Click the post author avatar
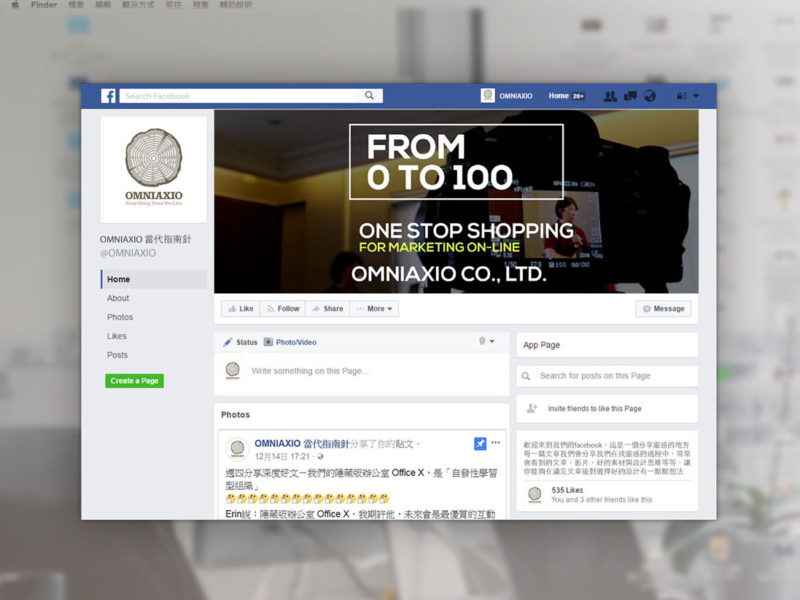 tap(237, 448)
